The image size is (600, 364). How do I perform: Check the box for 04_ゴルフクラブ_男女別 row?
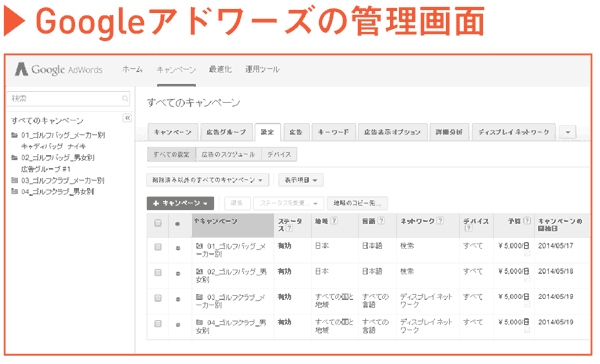(x=158, y=324)
